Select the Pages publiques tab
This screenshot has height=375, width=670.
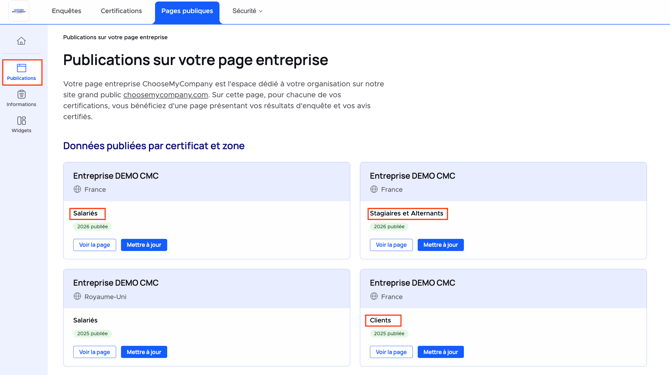187,12
